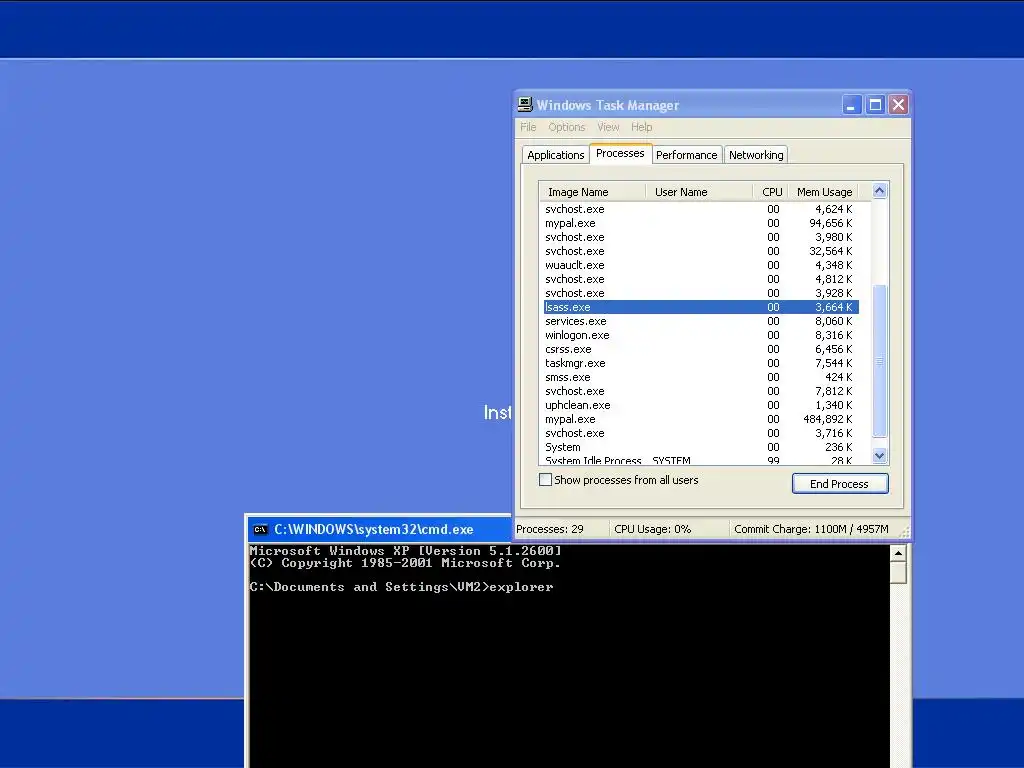Click the Task Manager resize grip
The width and height of the screenshot is (1024, 768).
pos(904,532)
